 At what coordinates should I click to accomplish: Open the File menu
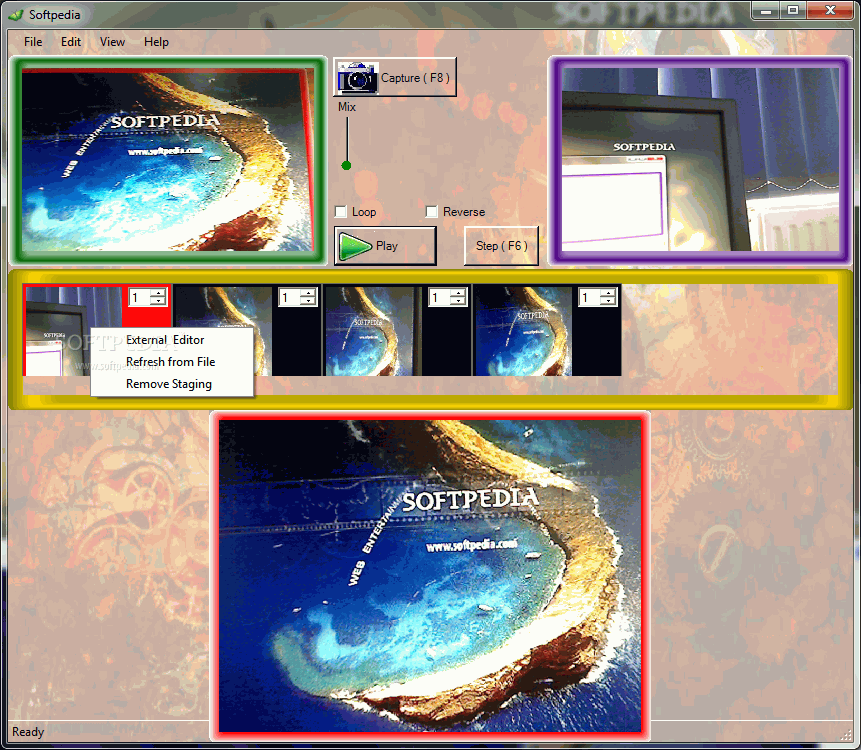[x=33, y=42]
